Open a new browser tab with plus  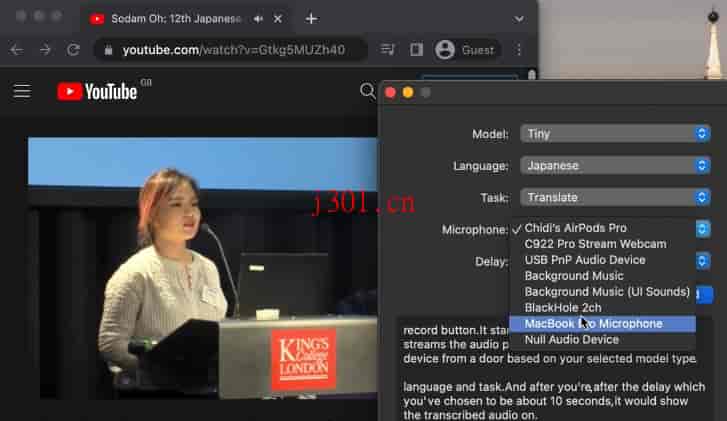[312, 19]
